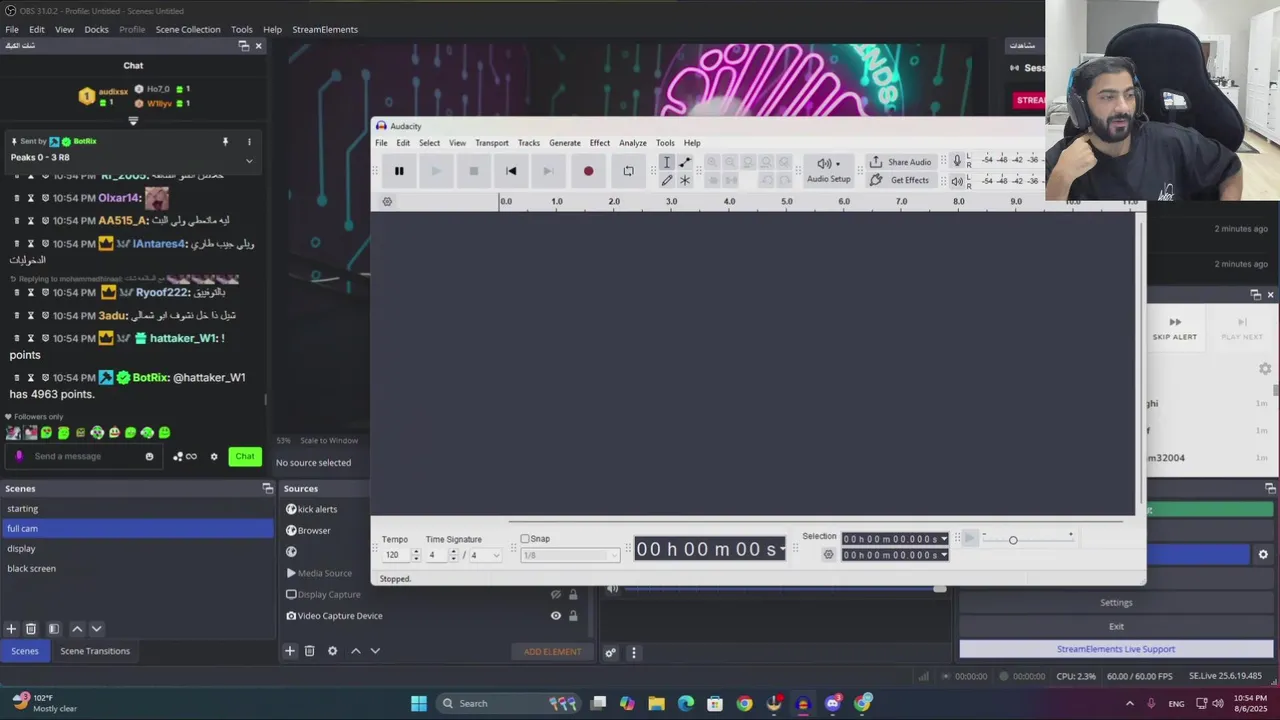Select the 'black screen' scene
The height and width of the screenshot is (720, 1280).
(x=137, y=569)
